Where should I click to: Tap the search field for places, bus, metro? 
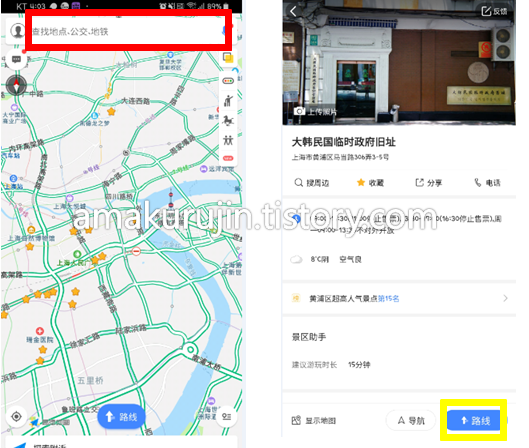[x=128, y=31]
